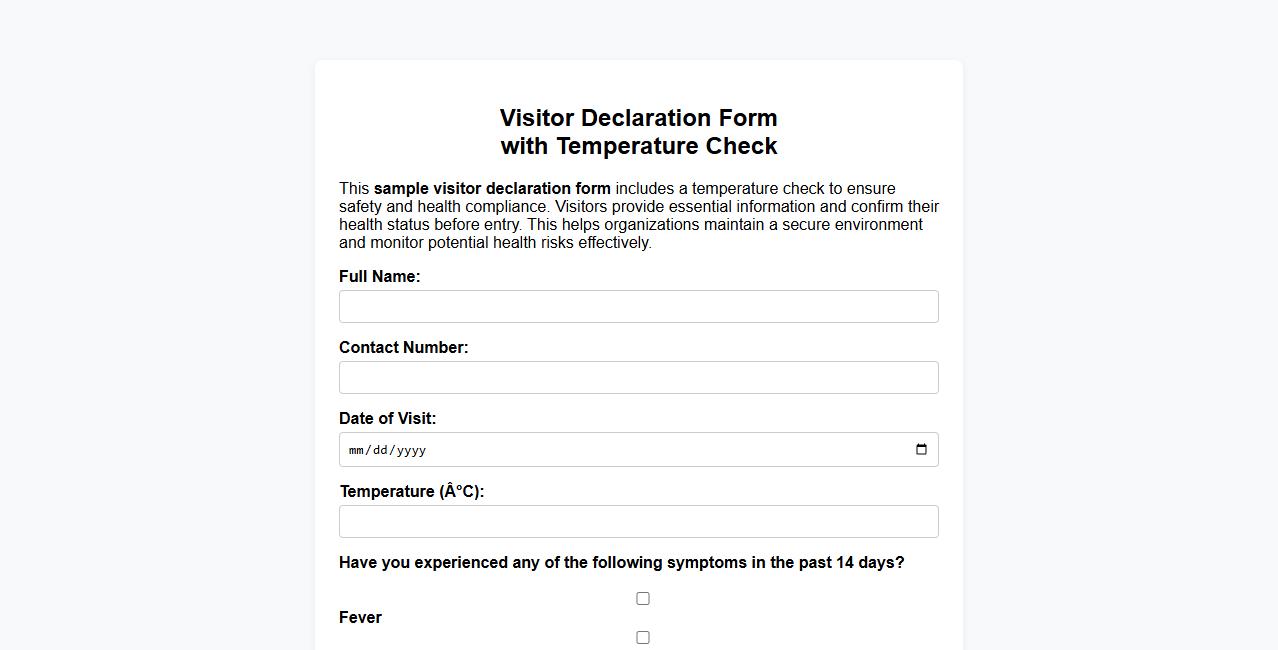
Task: Click the Full Name input field
Action: [x=638, y=306]
